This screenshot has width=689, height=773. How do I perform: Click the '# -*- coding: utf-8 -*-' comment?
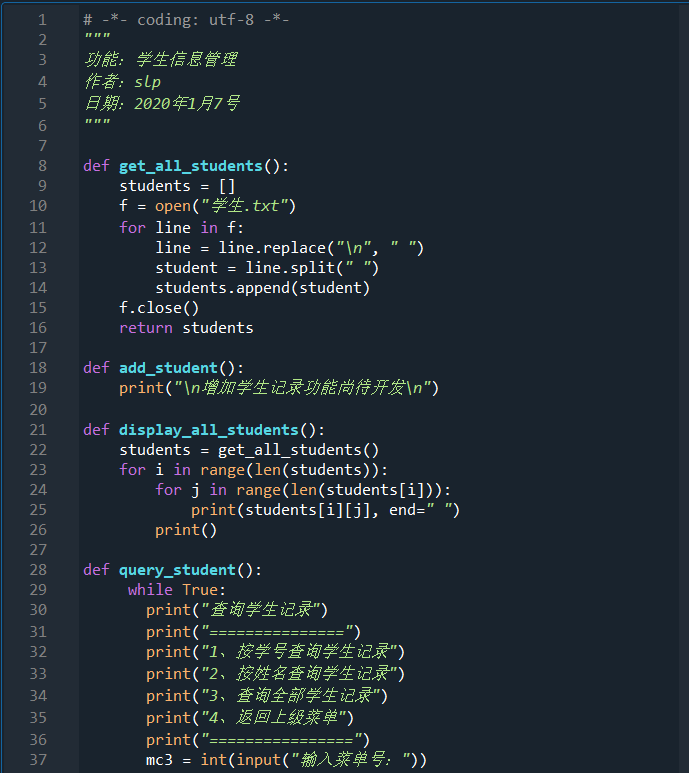tap(186, 20)
